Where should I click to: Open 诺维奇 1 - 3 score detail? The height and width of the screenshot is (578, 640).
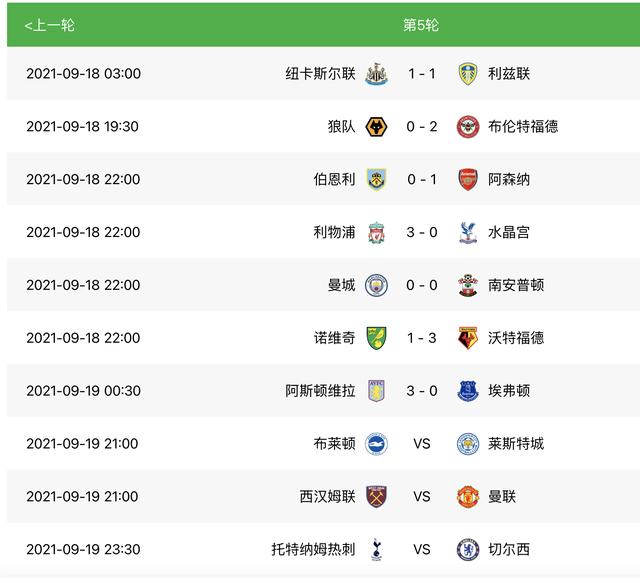tap(422, 338)
